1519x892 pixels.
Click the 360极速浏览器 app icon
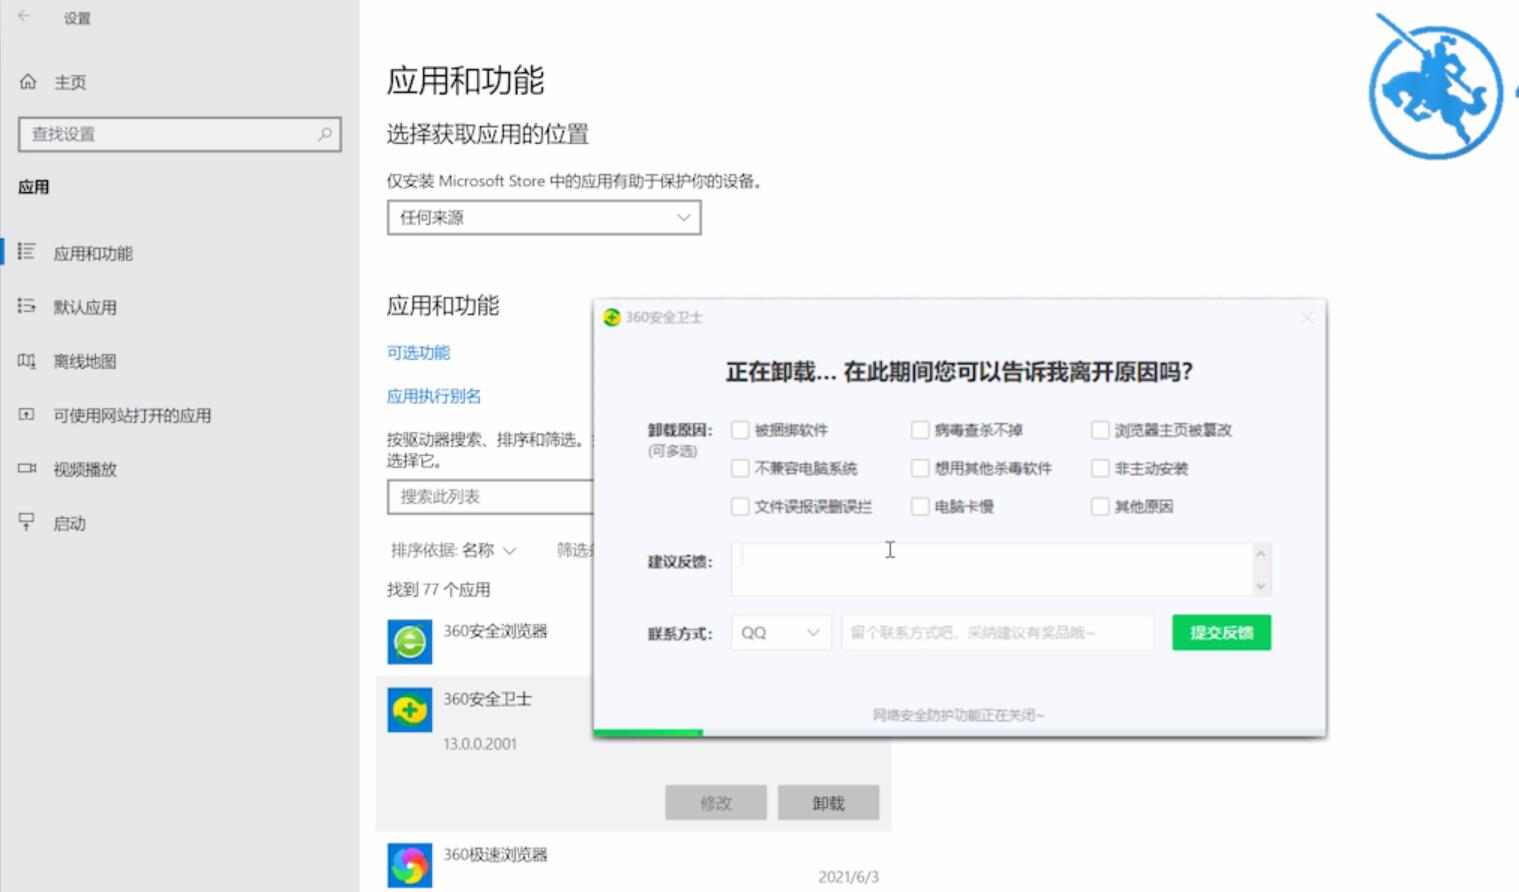pos(410,865)
